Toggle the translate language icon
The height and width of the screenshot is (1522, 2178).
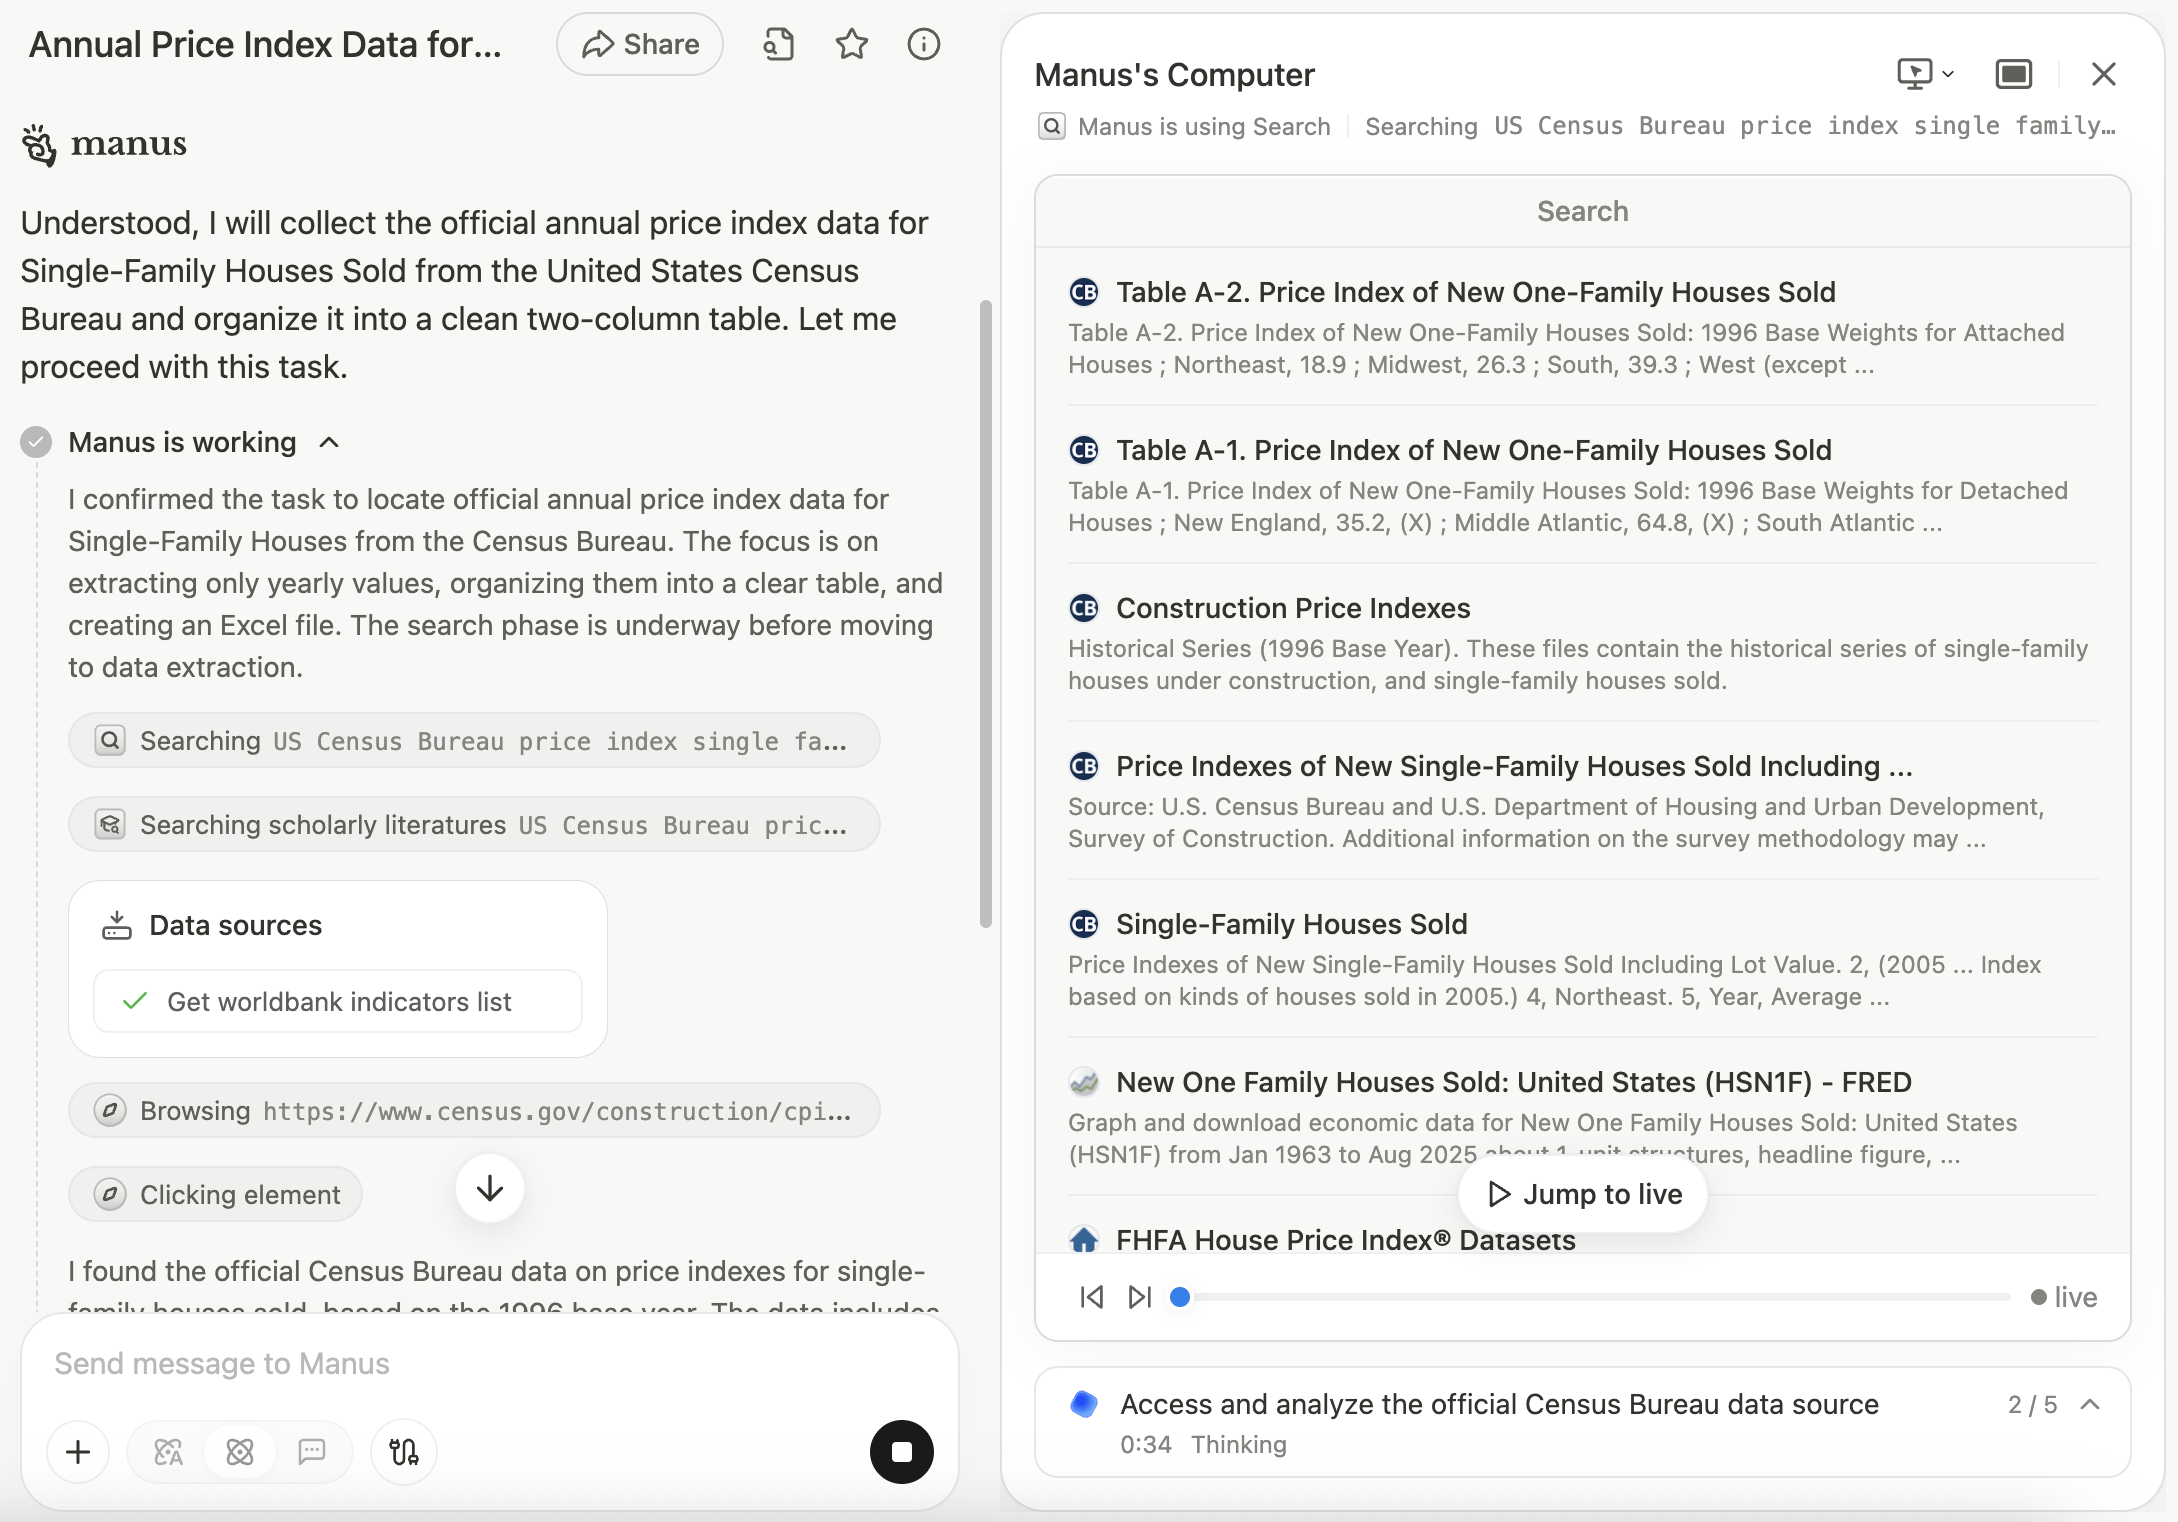168,1452
